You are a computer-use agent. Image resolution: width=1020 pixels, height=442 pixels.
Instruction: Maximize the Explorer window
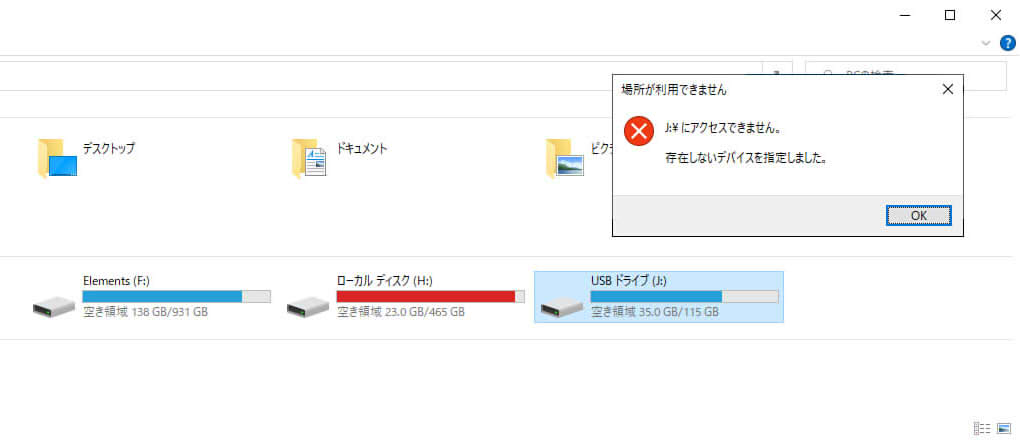pyautogui.click(x=950, y=16)
